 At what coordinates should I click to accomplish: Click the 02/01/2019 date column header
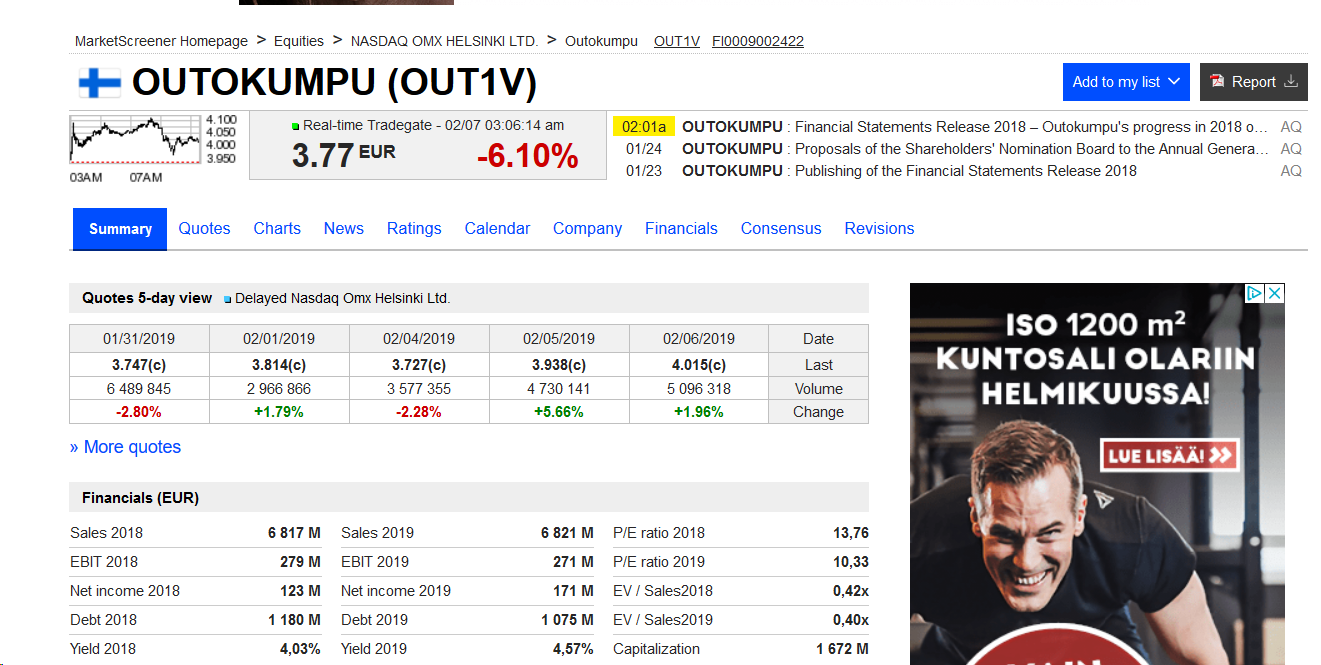[279, 339]
